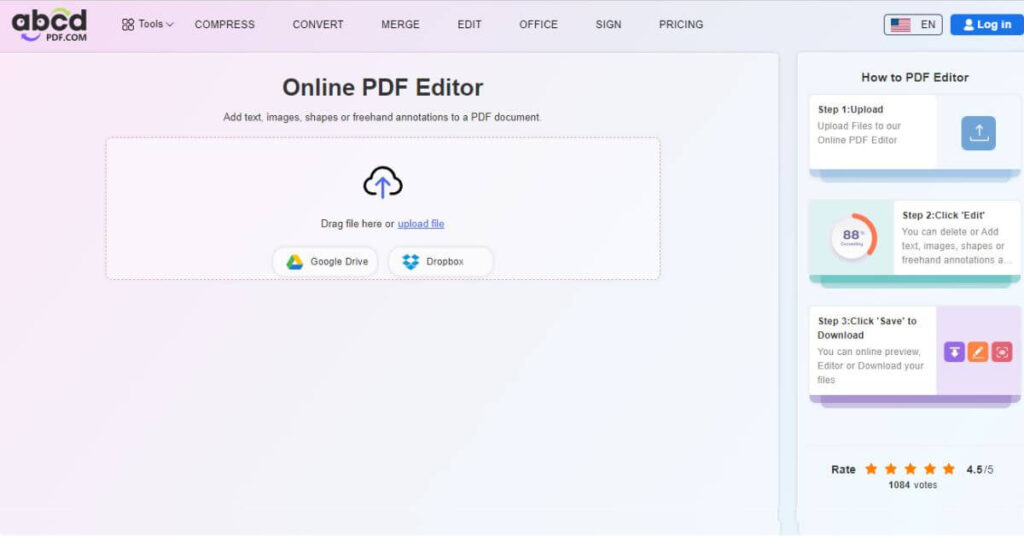Click the orange edit pencil icon
The height and width of the screenshot is (536, 1024).
[x=978, y=352]
